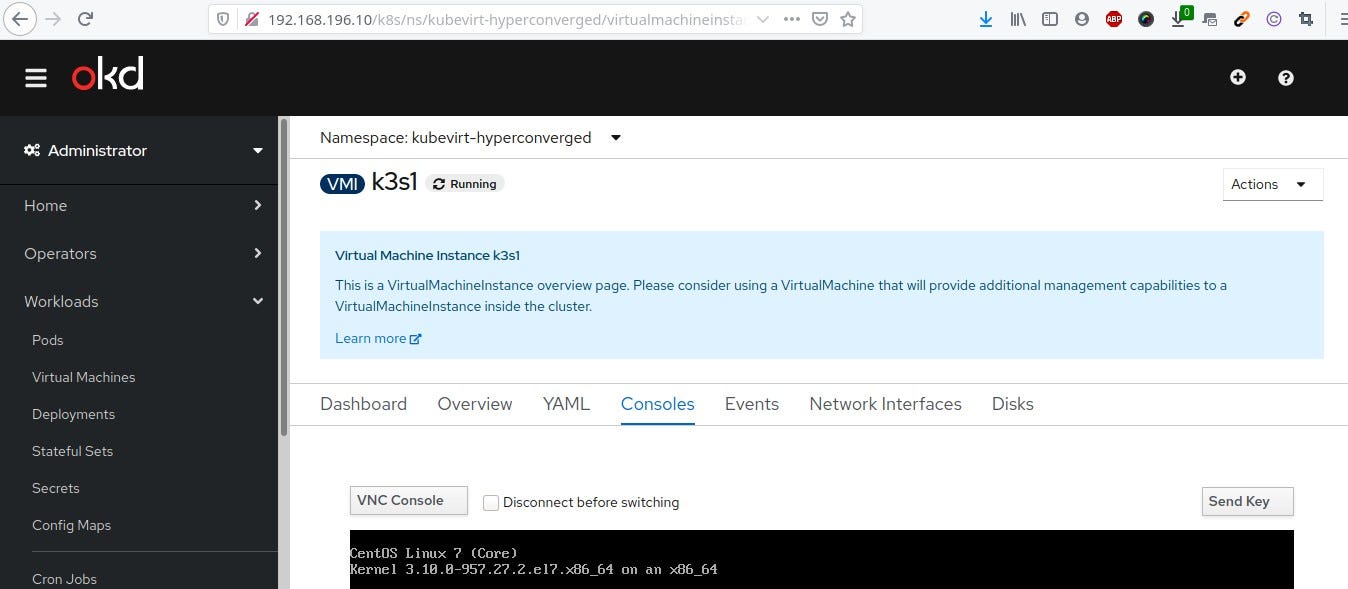The width and height of the screenshot is (1348, 589).
Task: Open the Send Key dropdown
Action: [1248, 501]
